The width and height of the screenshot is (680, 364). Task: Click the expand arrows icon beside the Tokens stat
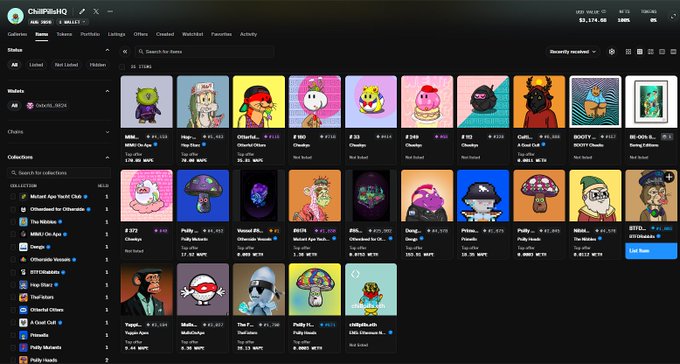click(x=673, y=16)
